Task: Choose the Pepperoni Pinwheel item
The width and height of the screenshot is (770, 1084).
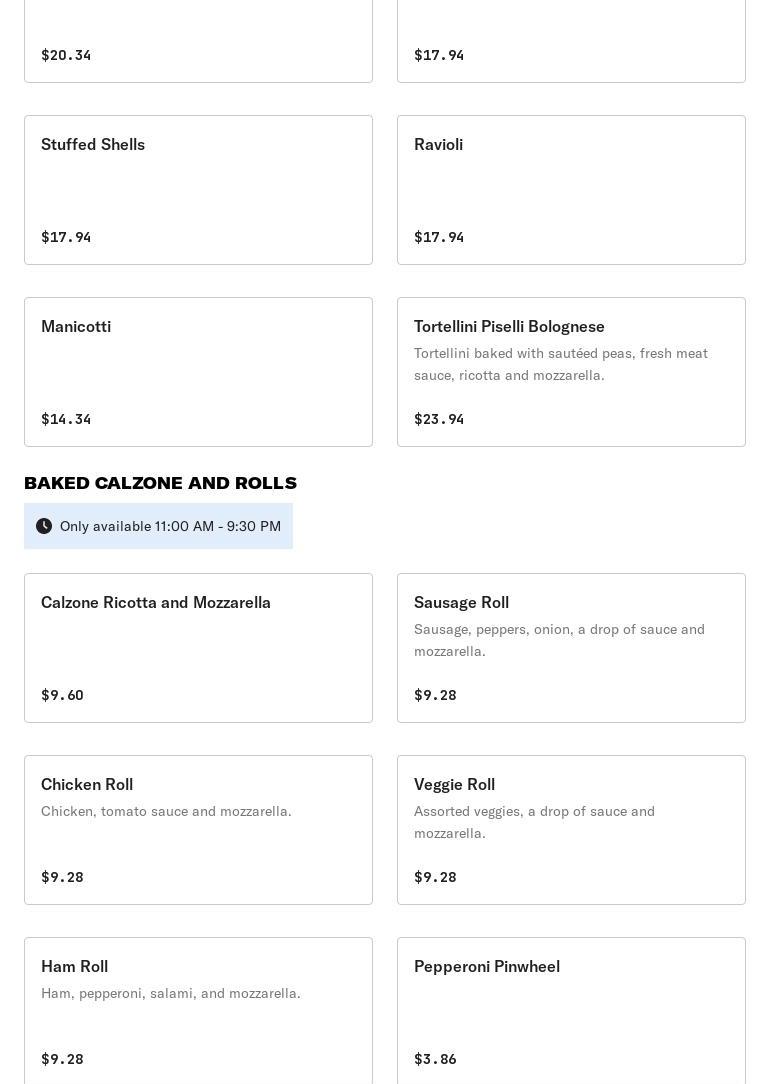Action: pyautogui.click(x=571, y=1010)
